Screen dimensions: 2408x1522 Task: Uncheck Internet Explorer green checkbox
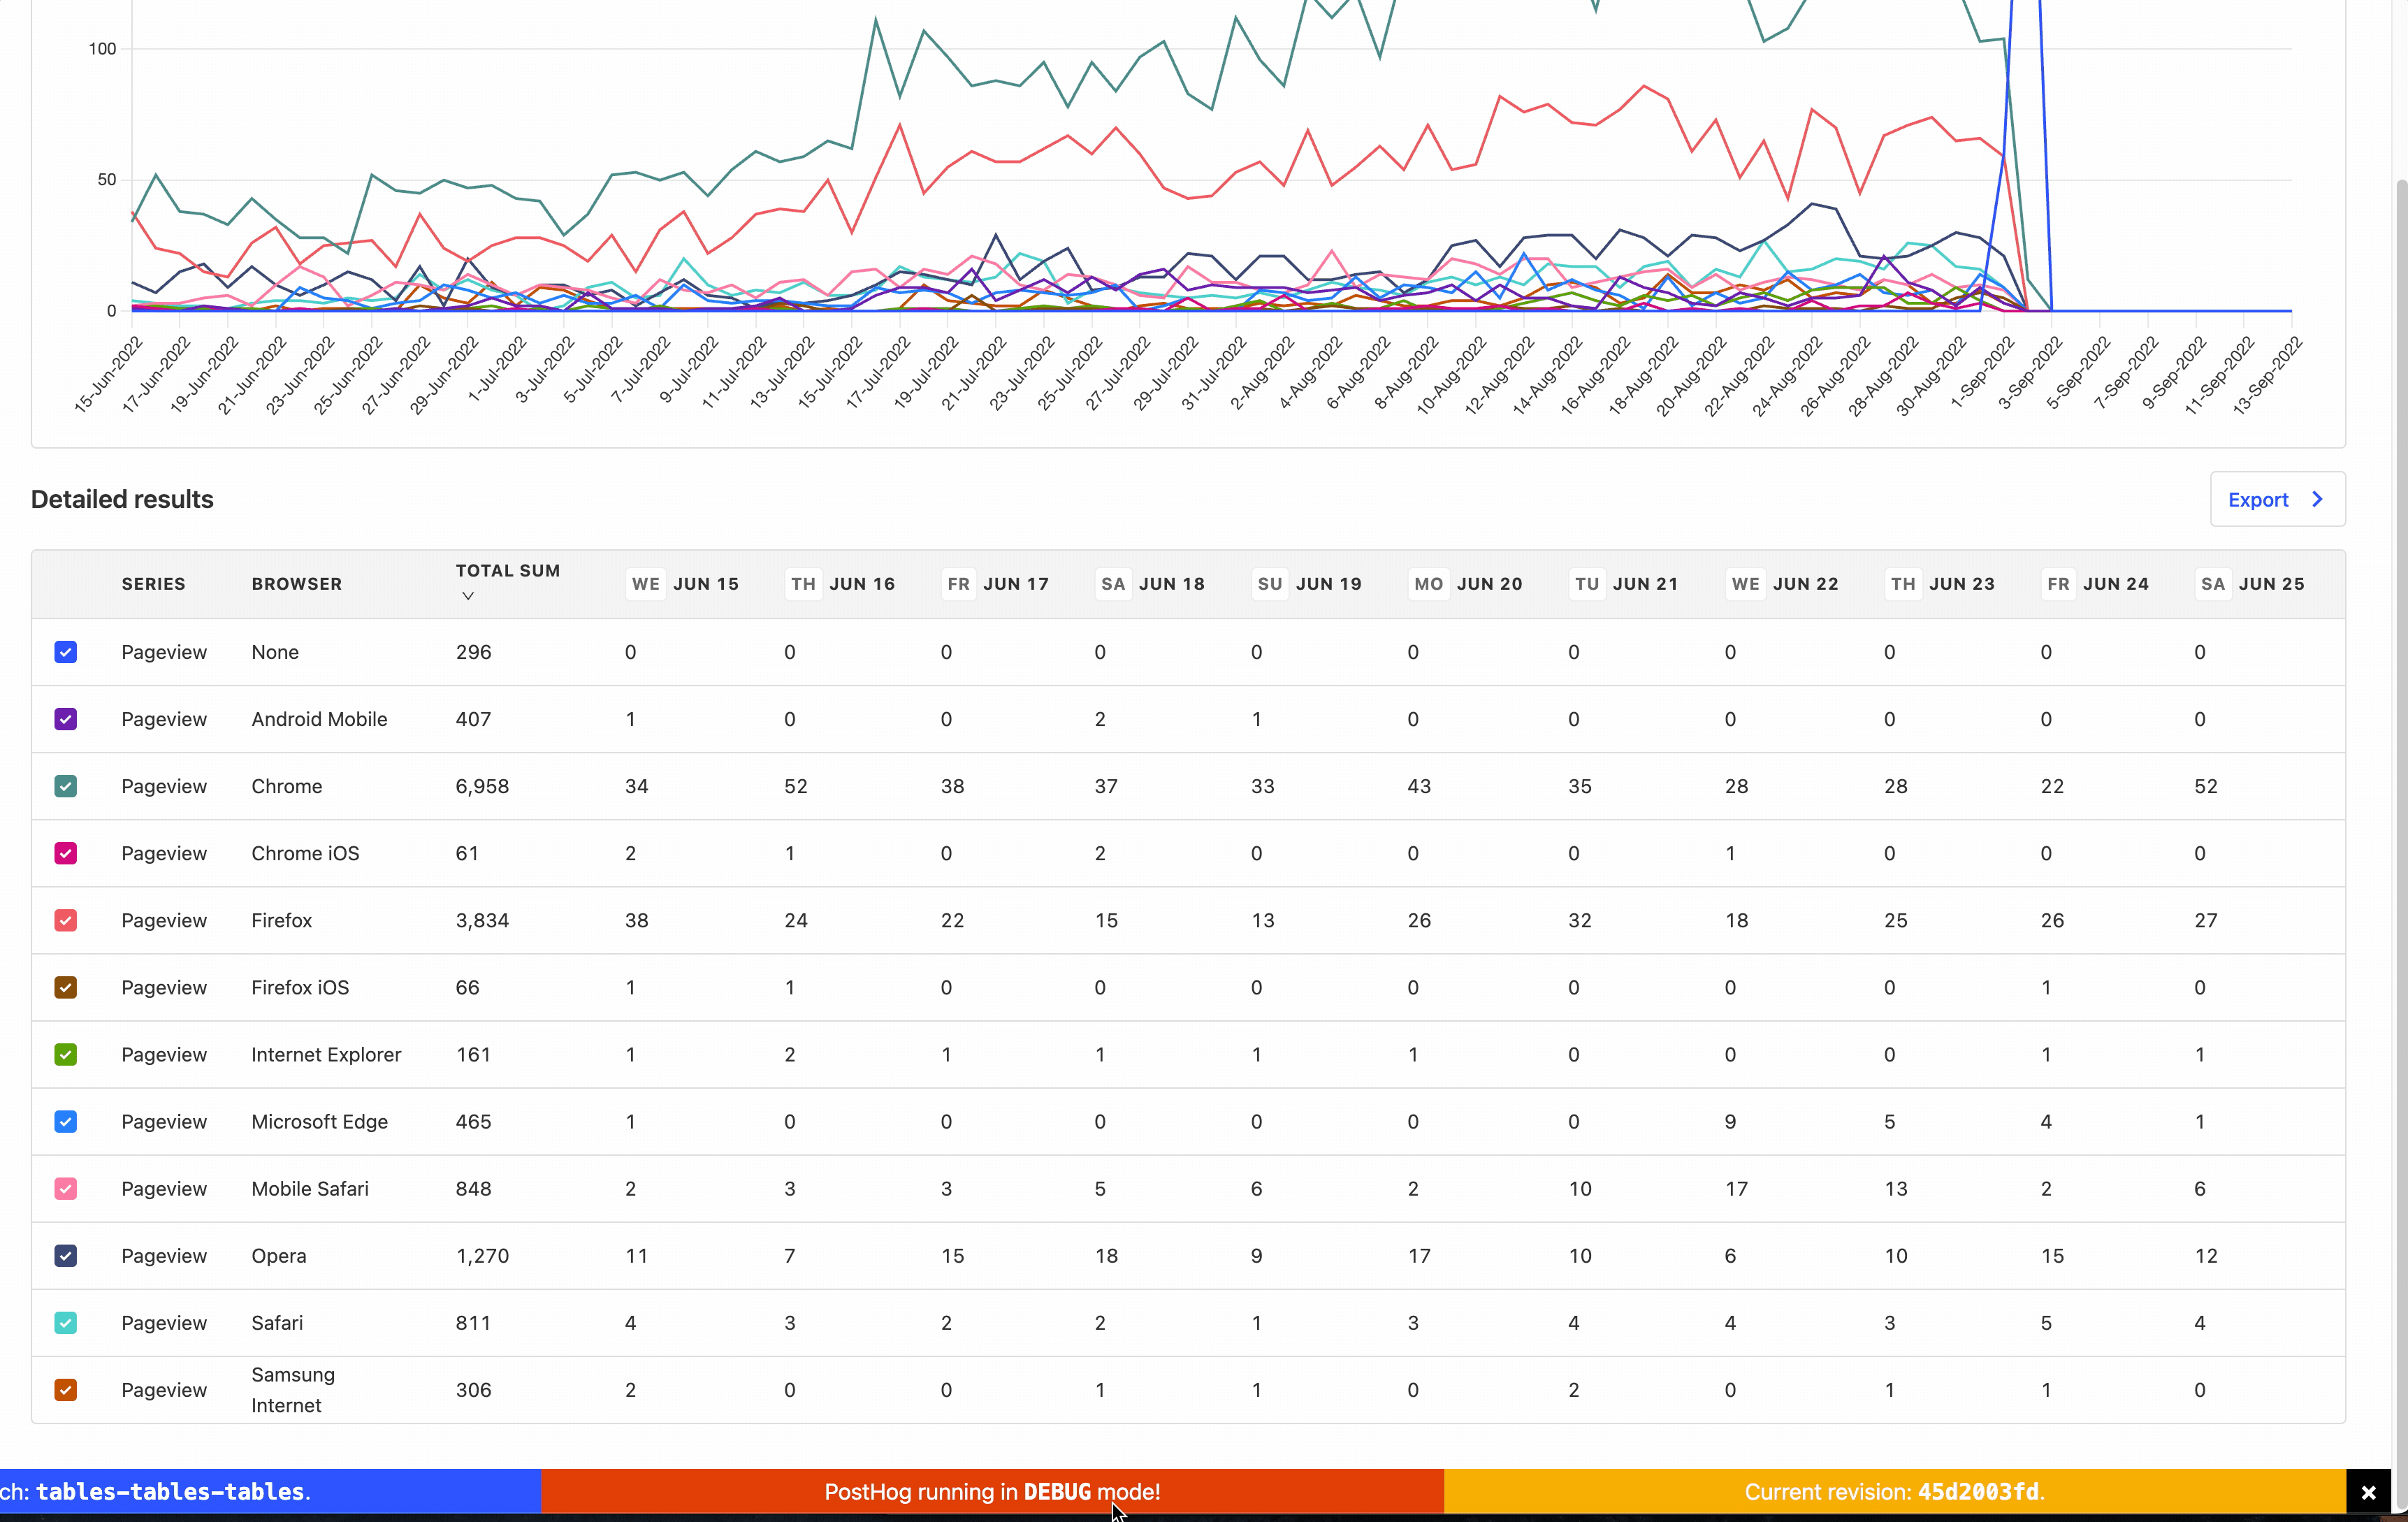pos(66,1054)
